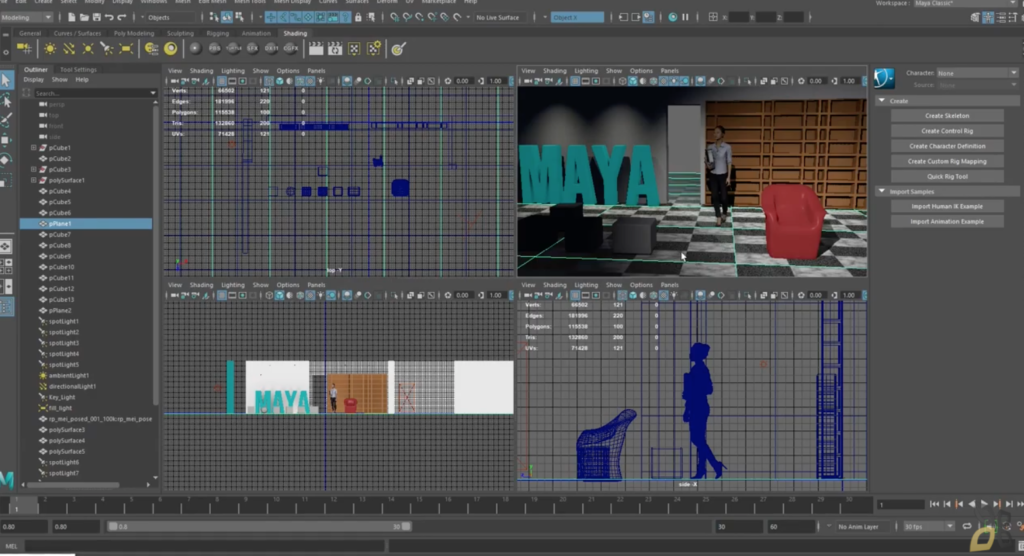Click the Redo arrow icon
This screenshot has height=556, width=1024.
pyautogui.click(x=121, y=18)
